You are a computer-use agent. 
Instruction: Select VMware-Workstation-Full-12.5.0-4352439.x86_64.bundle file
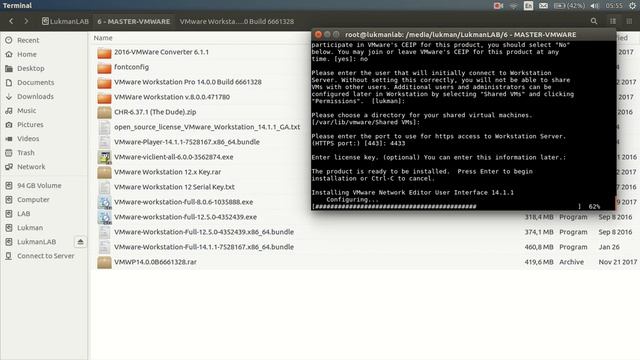pos(204,232)
